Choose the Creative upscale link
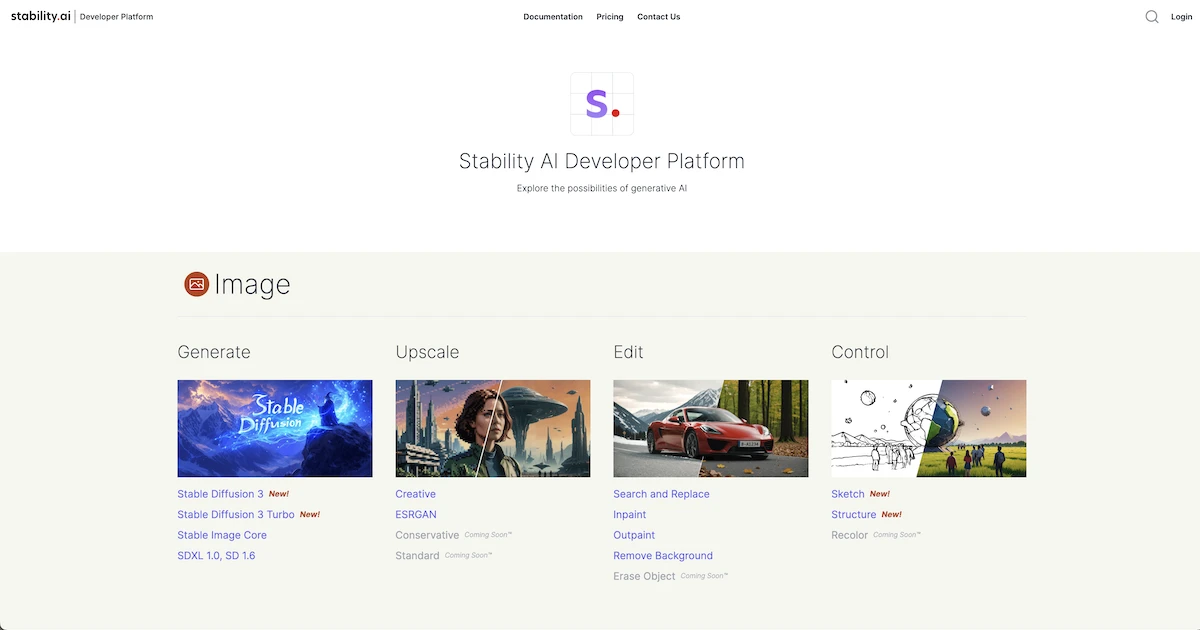Screen dimensions: 1200x630 (x=415, y=494)
